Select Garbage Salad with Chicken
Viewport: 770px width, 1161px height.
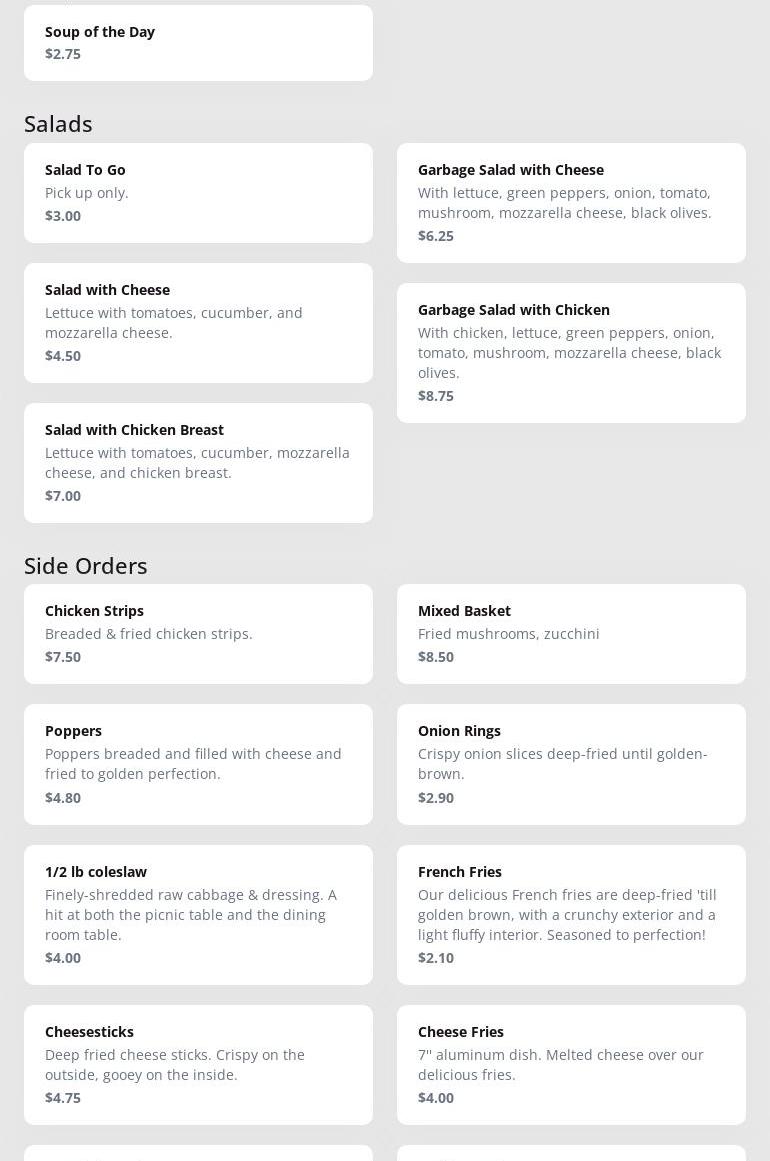(571, 352)
